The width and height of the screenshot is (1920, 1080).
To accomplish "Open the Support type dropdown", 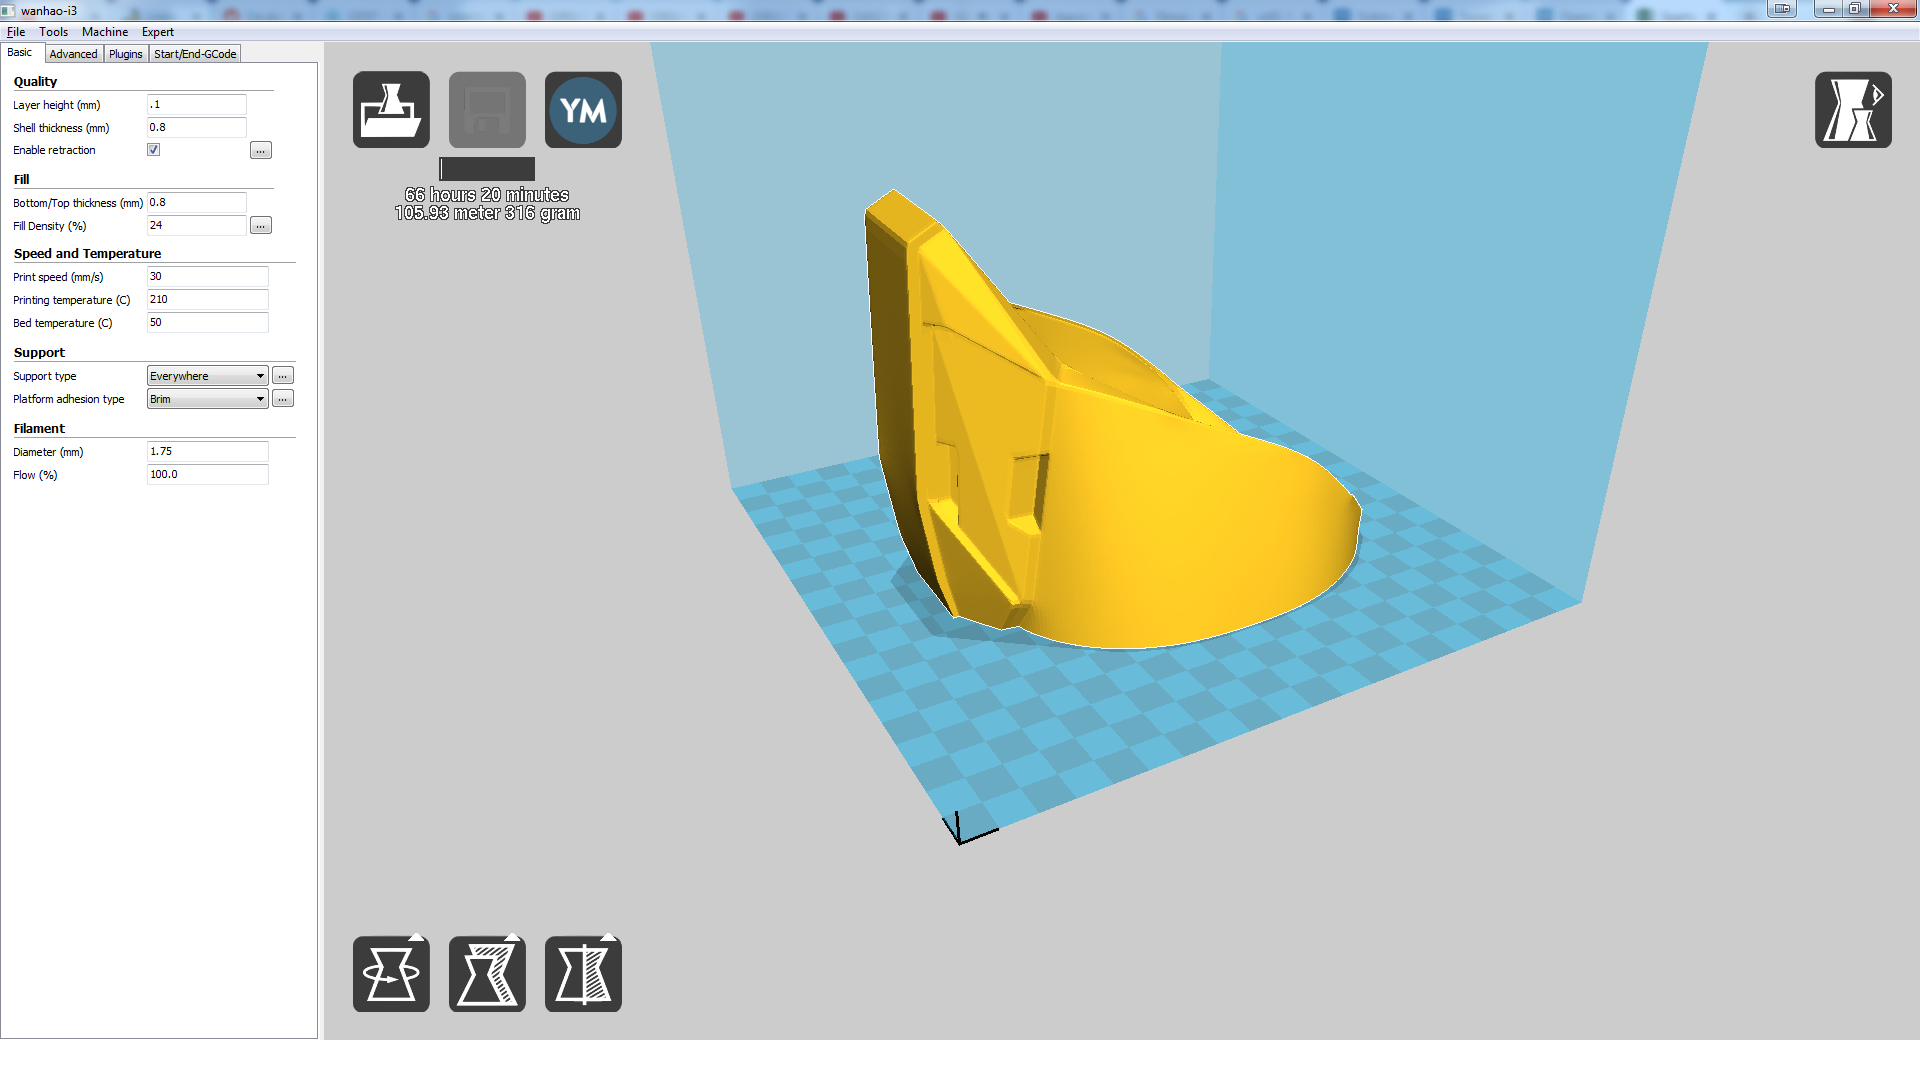I will point(207,376).
